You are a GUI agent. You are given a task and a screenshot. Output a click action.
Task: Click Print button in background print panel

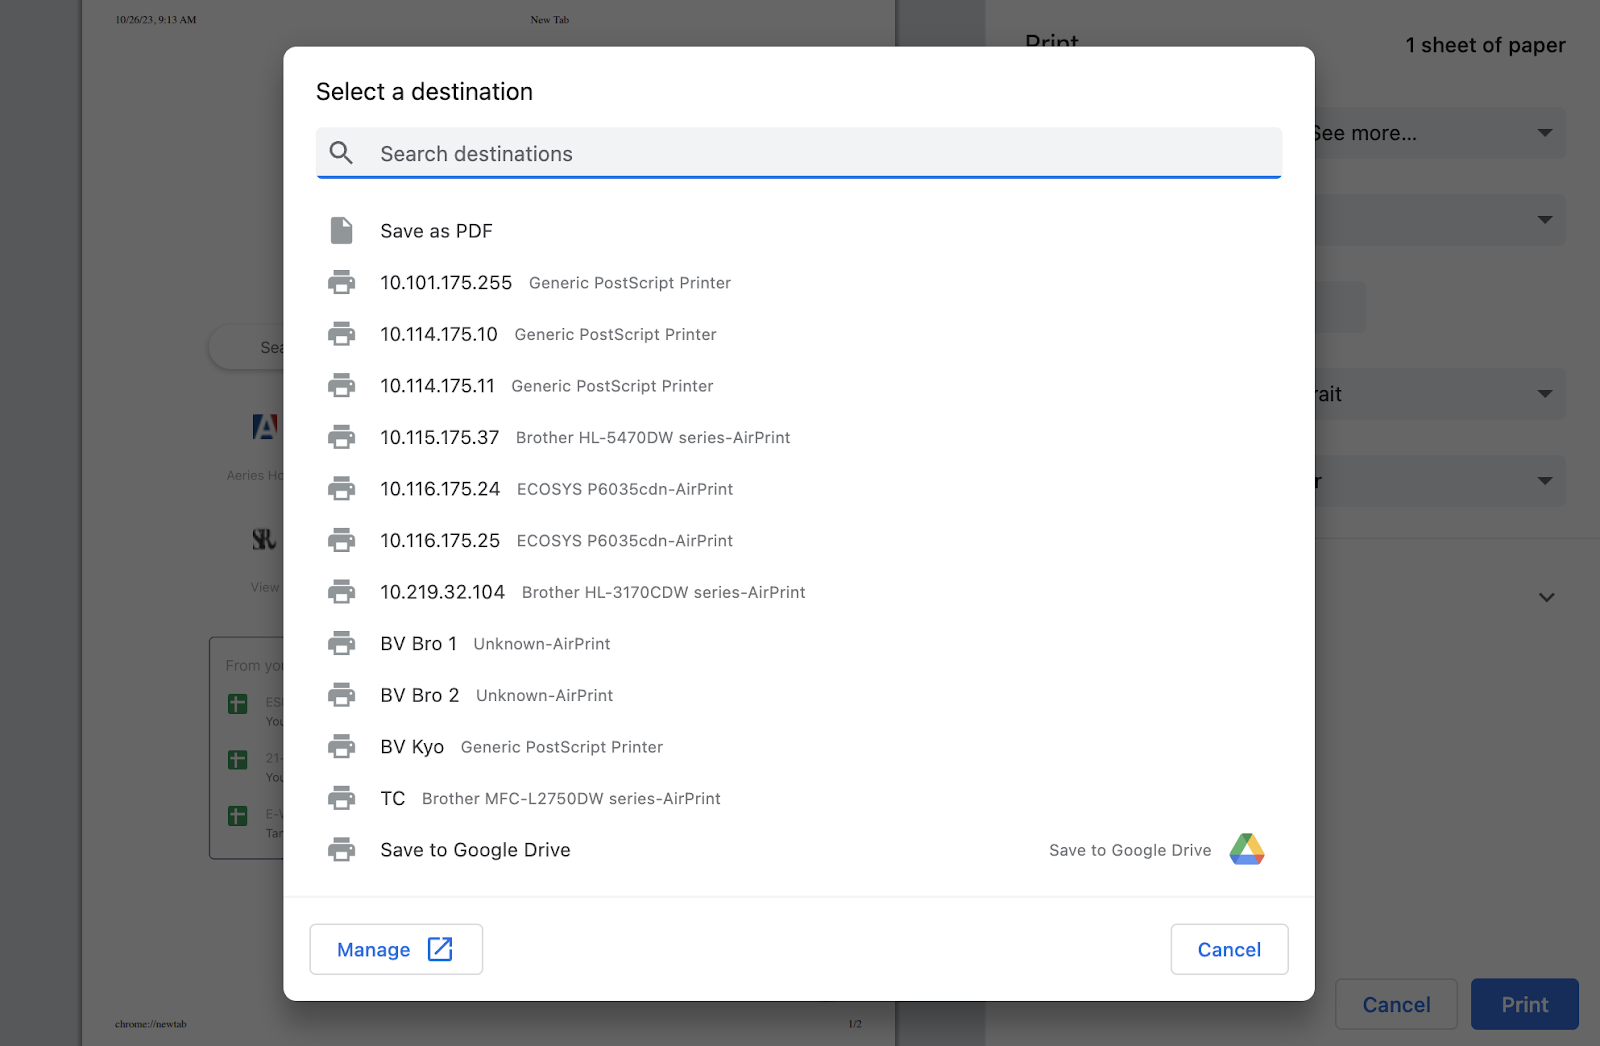click(1524, 1004)
